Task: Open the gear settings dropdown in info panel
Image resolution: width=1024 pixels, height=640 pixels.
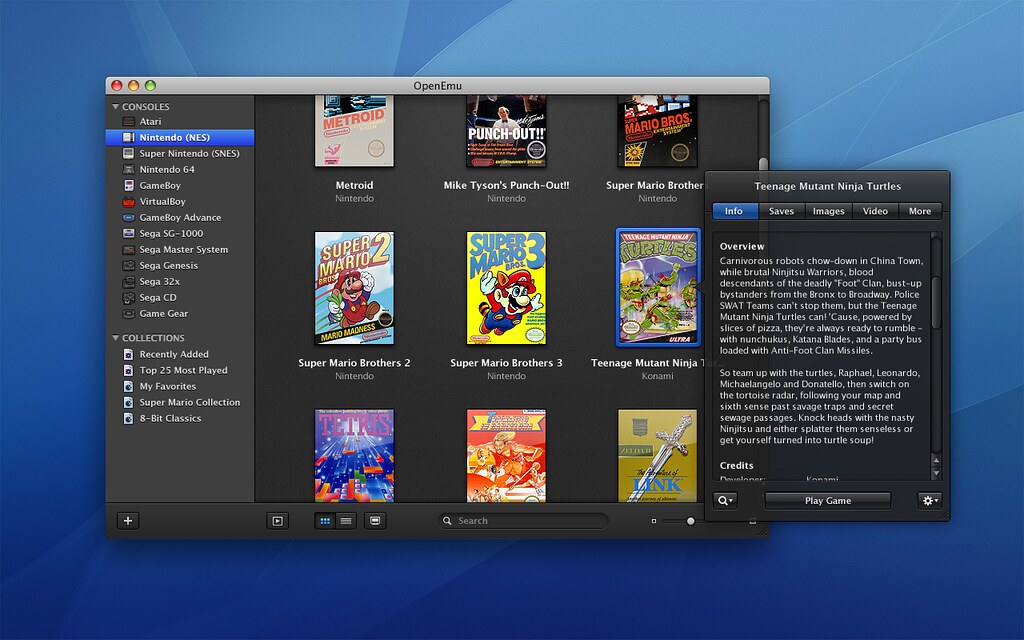Action: pos(929,501)
